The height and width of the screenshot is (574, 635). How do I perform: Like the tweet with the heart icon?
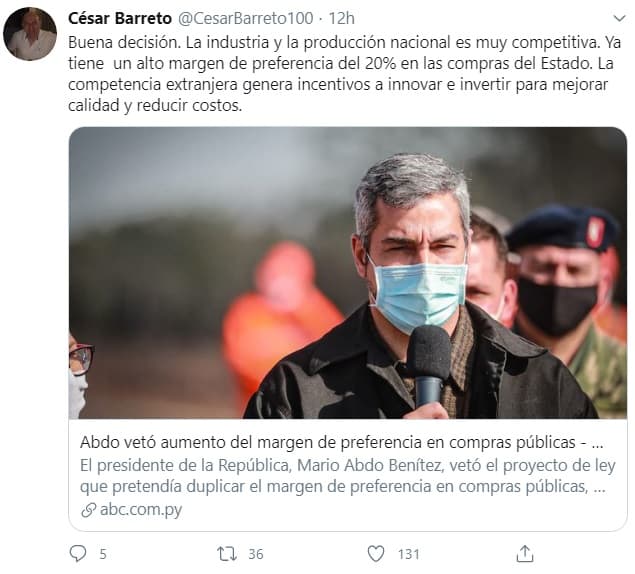[x=375, y=553]
